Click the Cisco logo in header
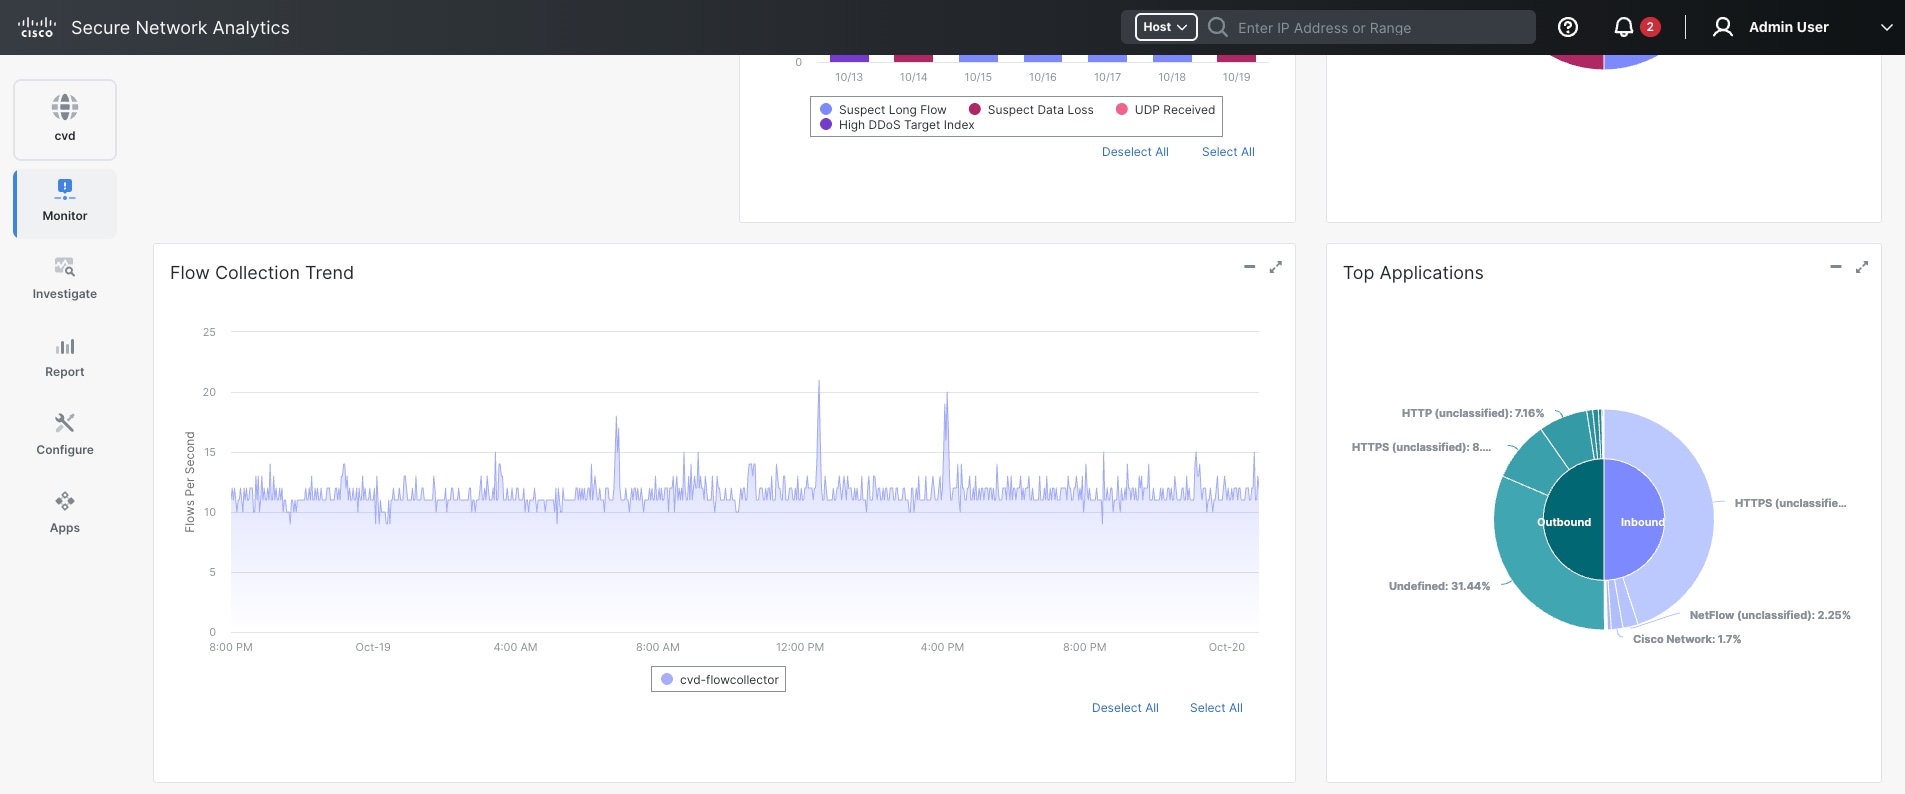Image resolution: width=1905 pixels, height=794 pixels. coord(37,27)
